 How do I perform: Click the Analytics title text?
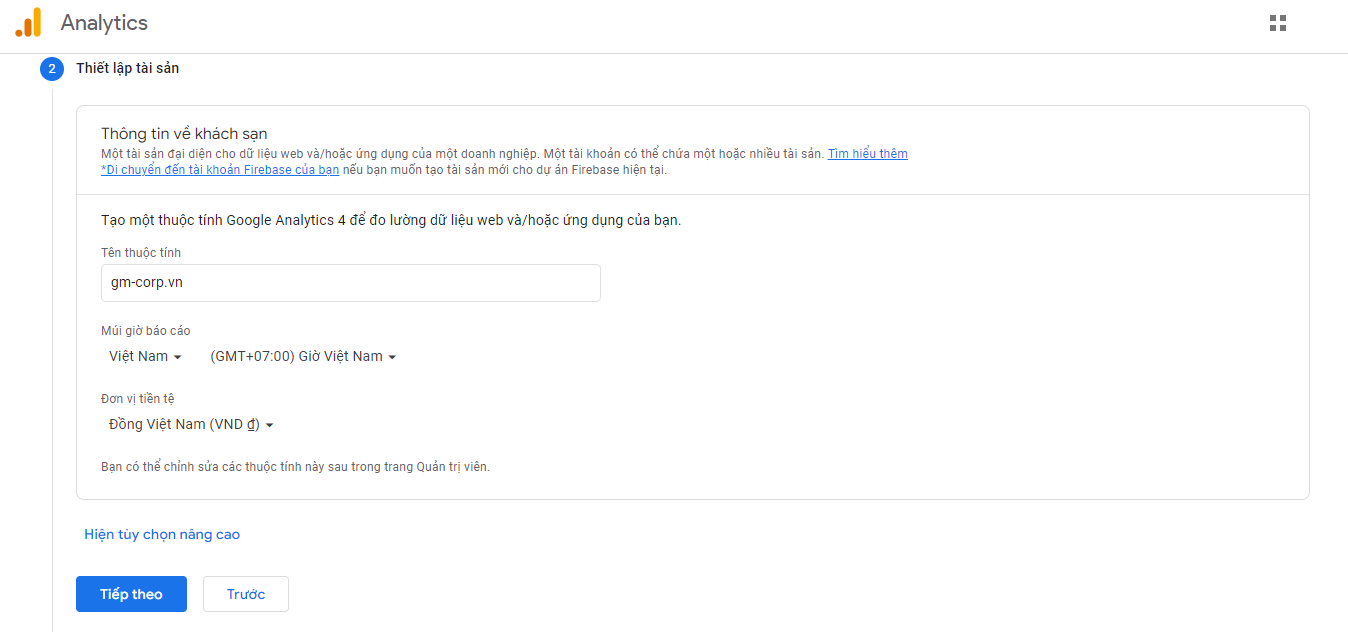[x=104, y=22]
